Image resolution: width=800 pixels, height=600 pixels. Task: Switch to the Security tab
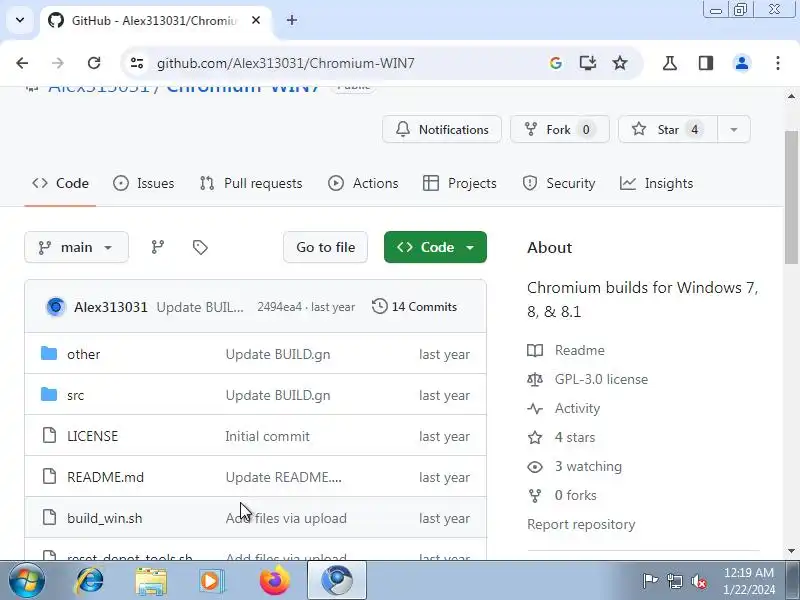(559, 183)
